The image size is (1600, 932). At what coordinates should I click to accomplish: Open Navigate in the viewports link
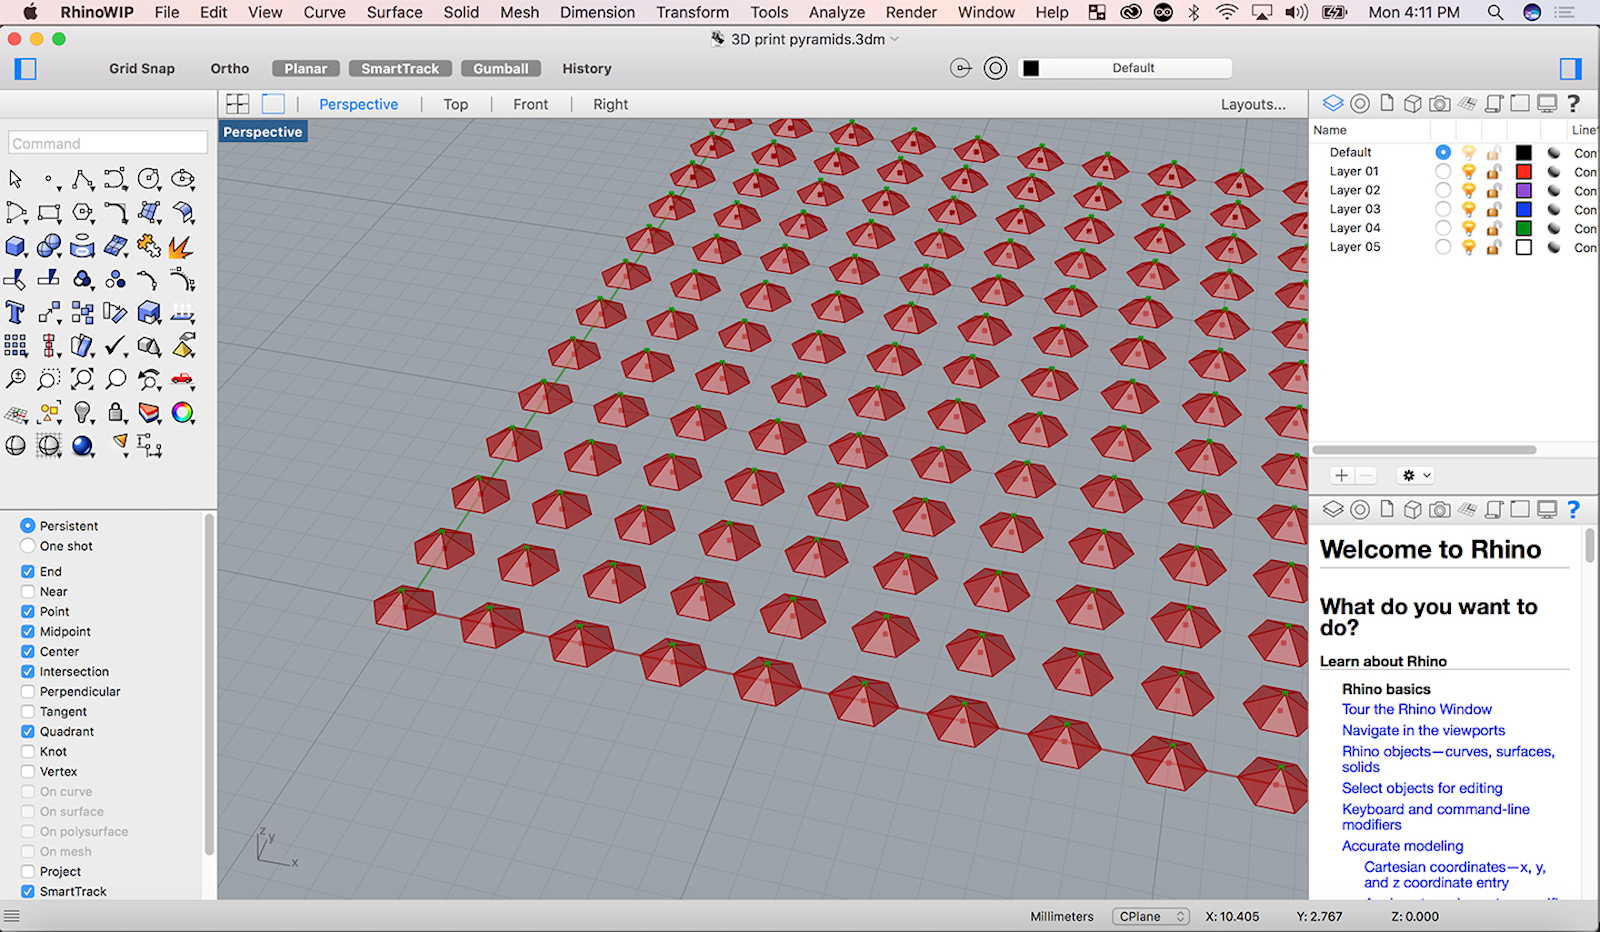pyautogui.click(x=1423, y=730)
